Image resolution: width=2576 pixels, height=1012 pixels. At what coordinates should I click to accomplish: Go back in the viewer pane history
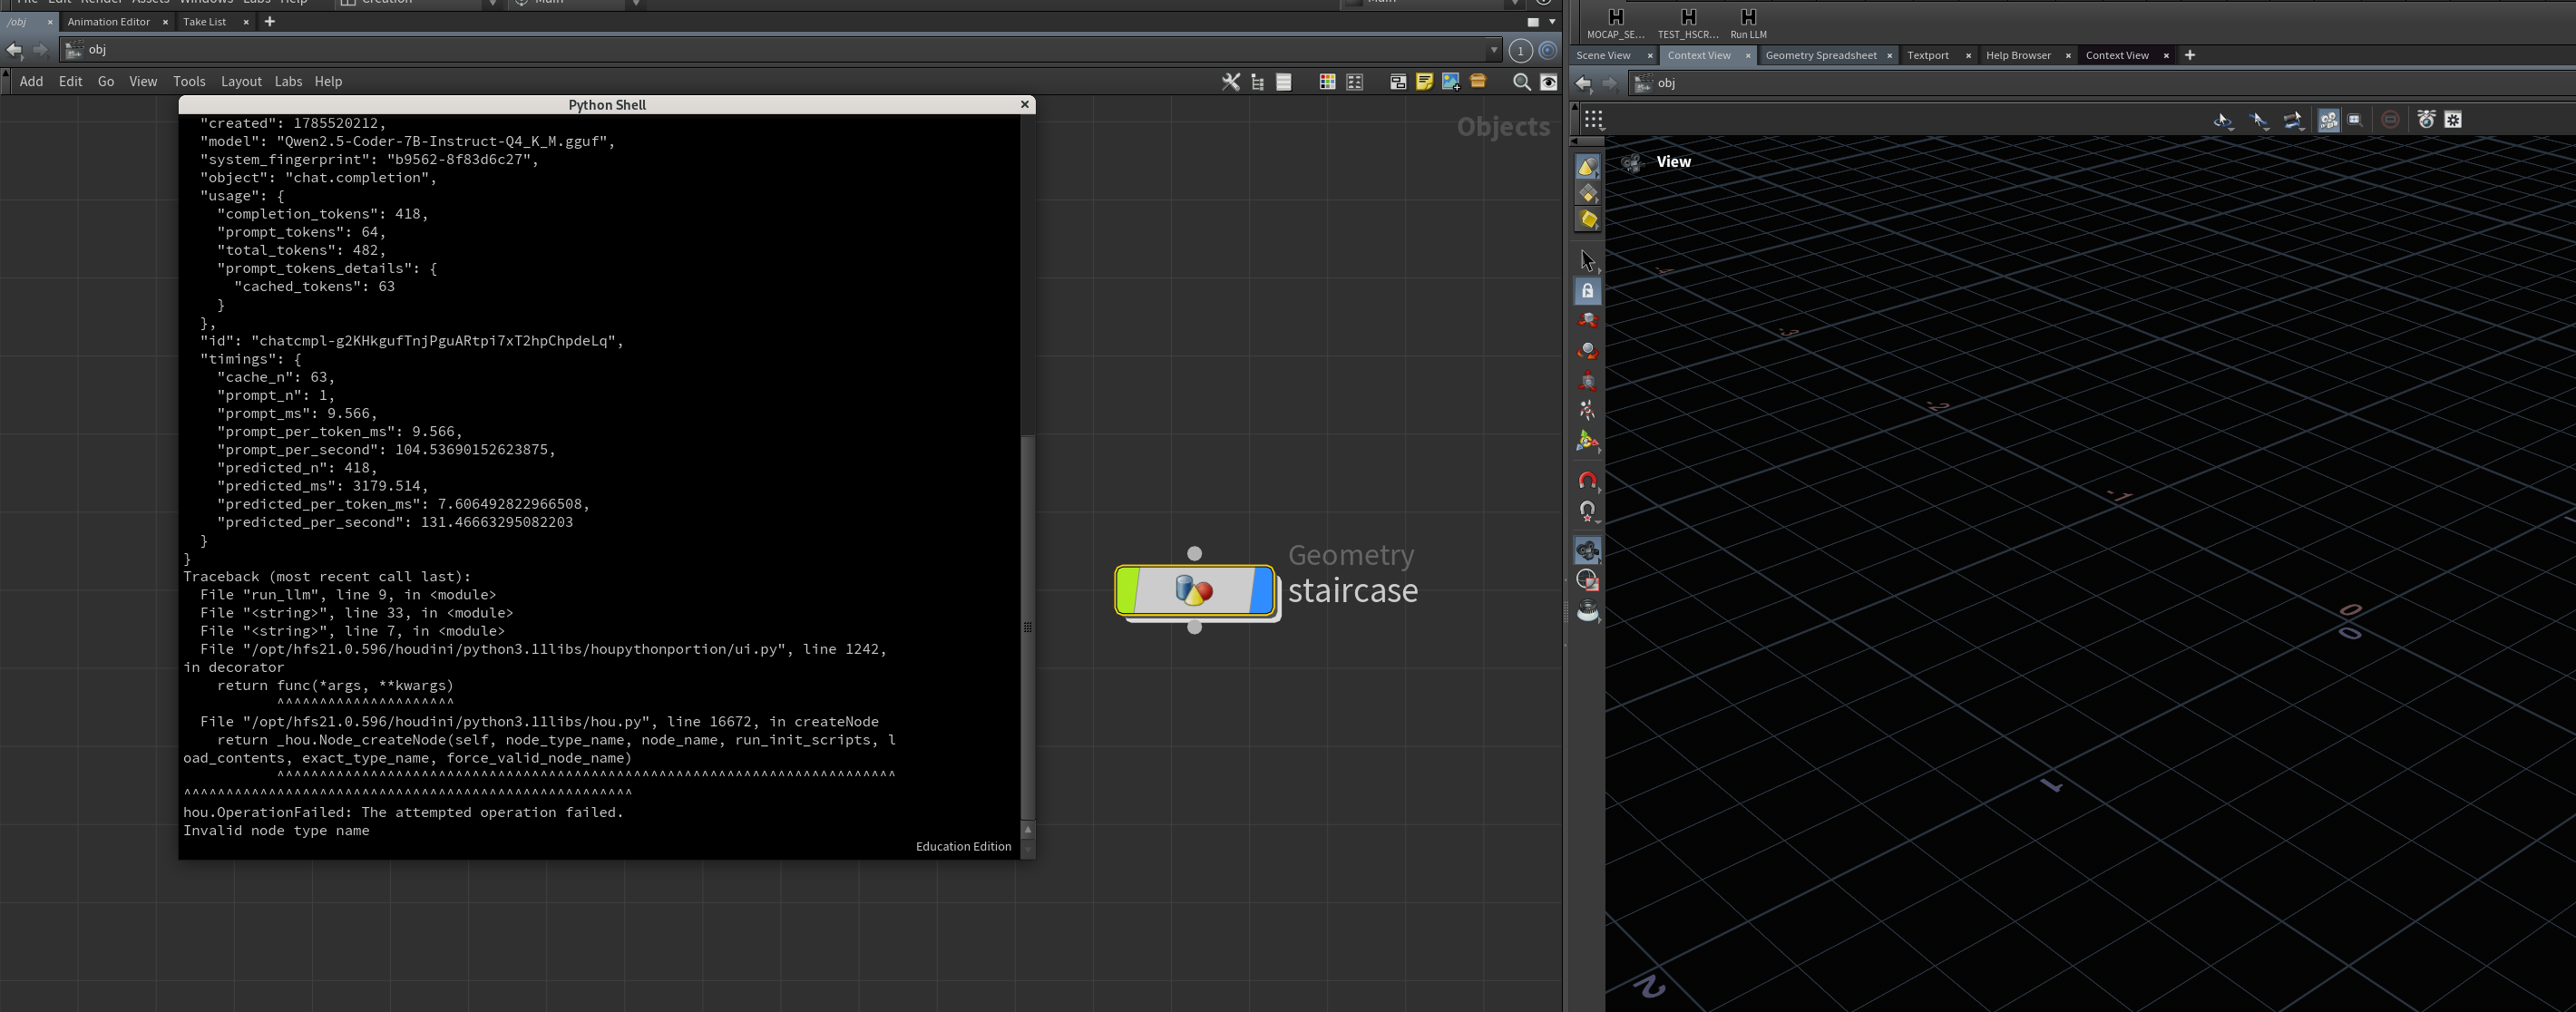1583,84
